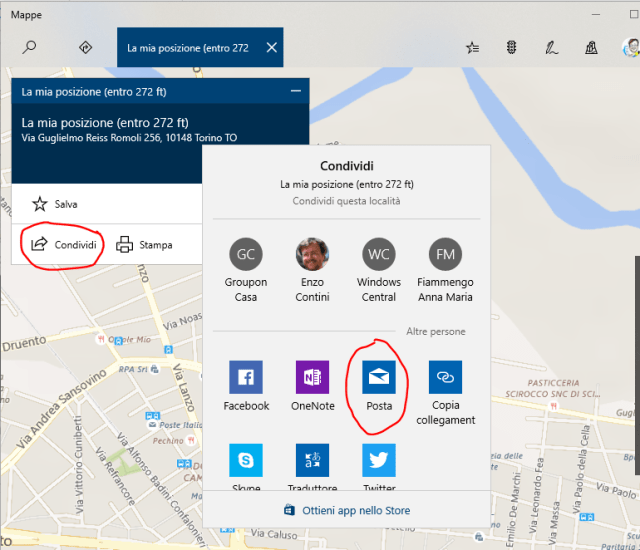The height and width of the screenshot is (550, 640).
Task: Open the user profile picture
Action: [631, 48]
